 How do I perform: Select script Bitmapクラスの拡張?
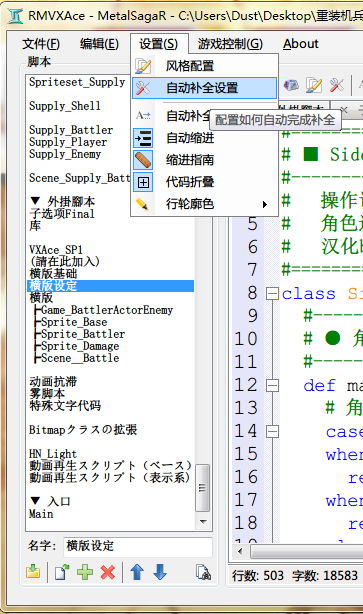(83, 430)
